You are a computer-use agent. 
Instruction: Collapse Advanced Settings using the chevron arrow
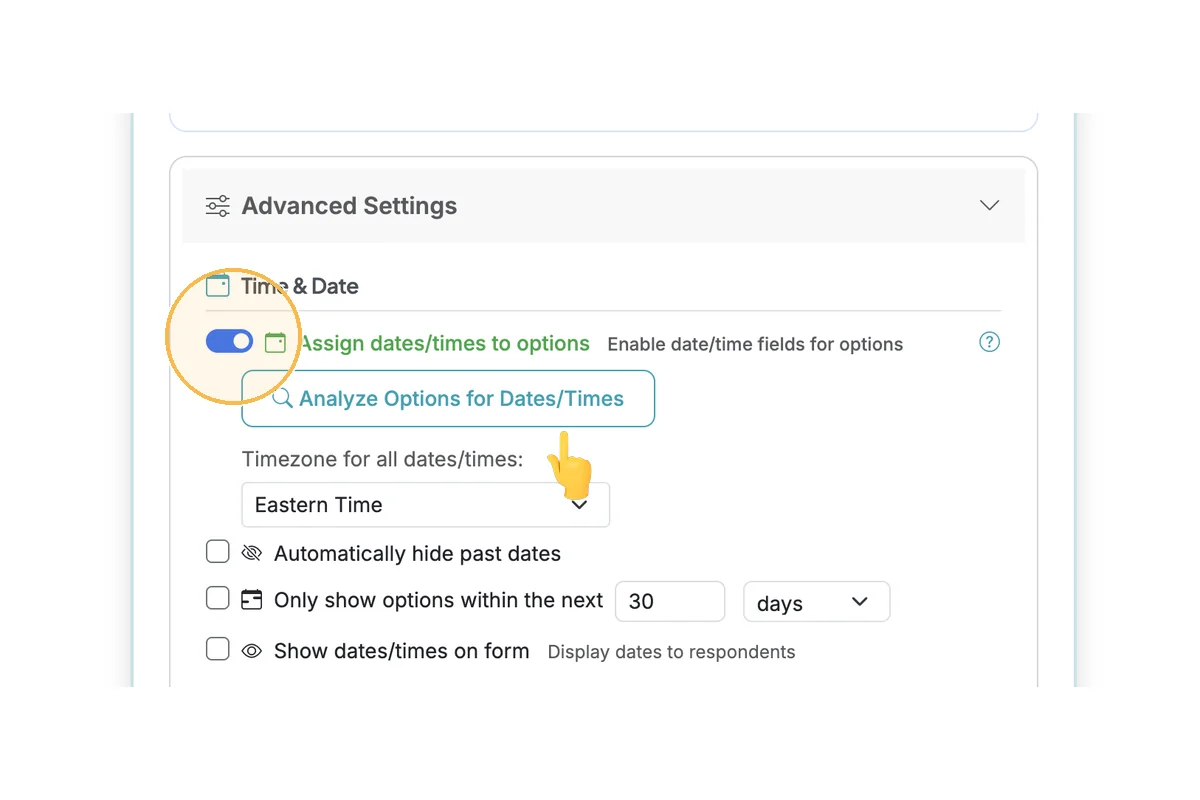(x=989, y=205)
